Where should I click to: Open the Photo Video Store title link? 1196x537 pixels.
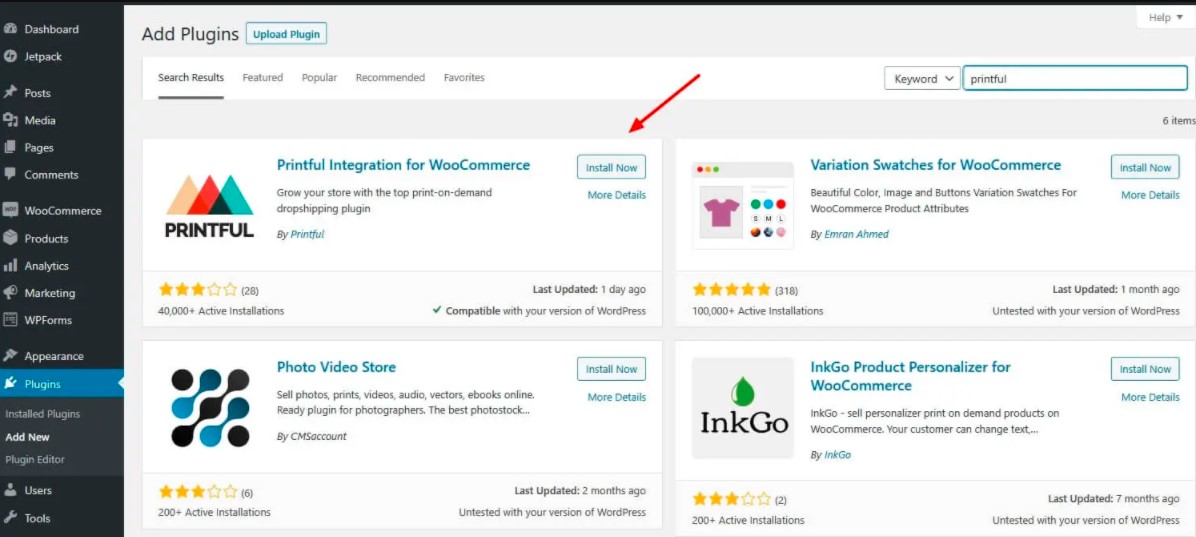[x=336, y=367]
